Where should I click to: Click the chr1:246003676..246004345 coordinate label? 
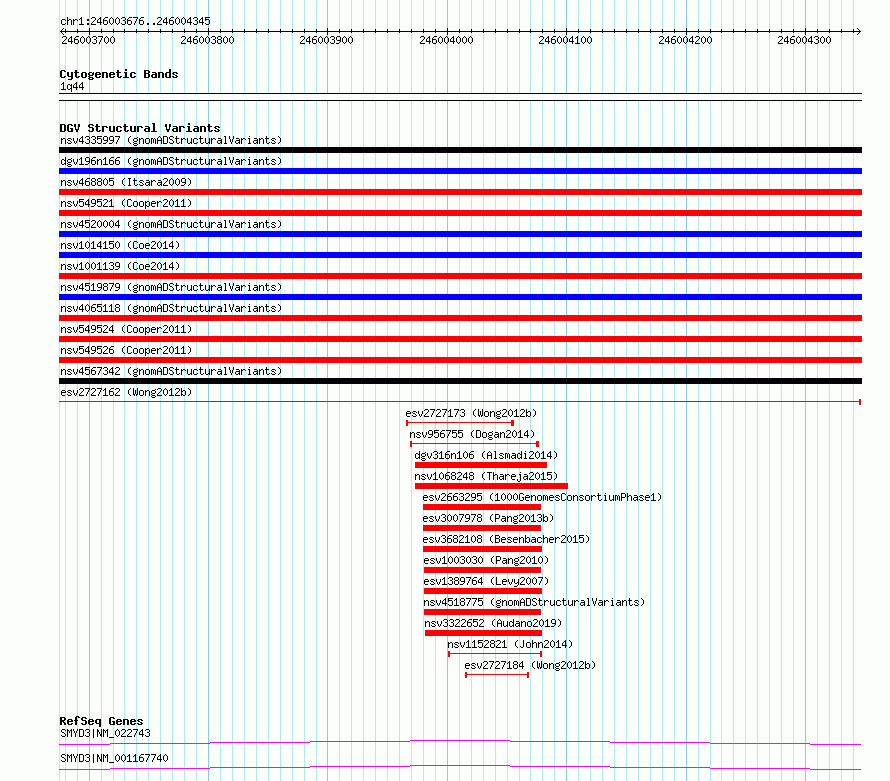(135, 21)
